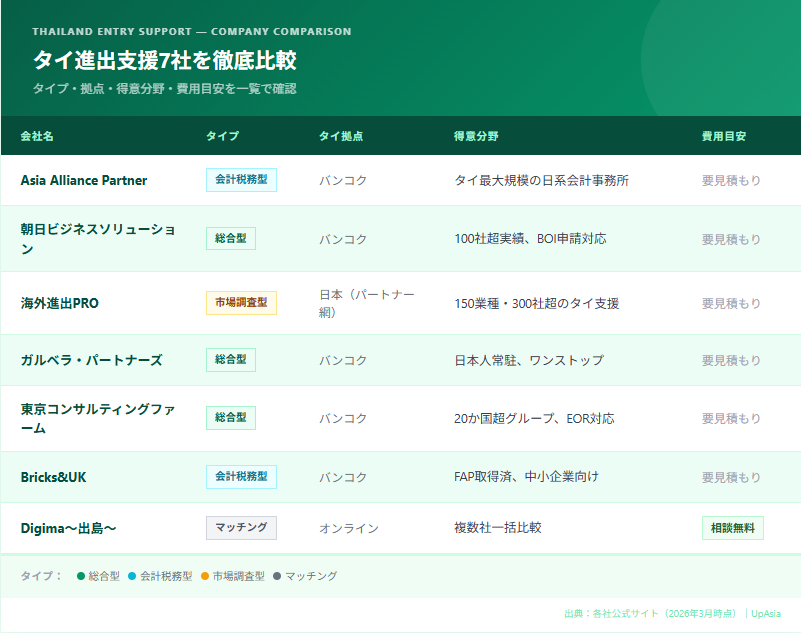Click FAP取得済、中小企業向け text
Screen dimensions: 801x633
click(526, 477)
